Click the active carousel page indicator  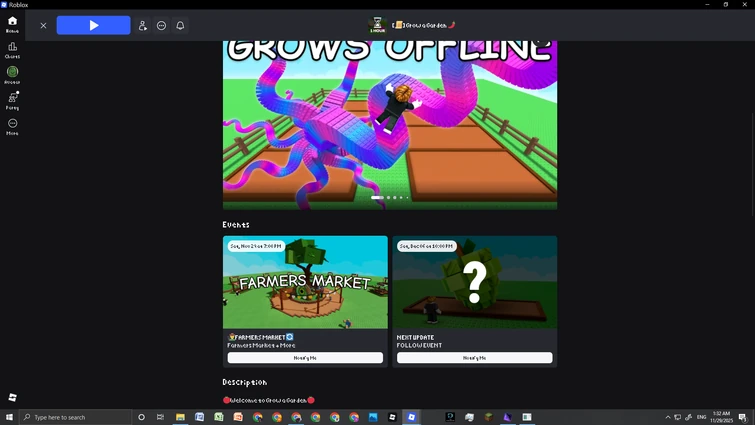coord(377,197)
